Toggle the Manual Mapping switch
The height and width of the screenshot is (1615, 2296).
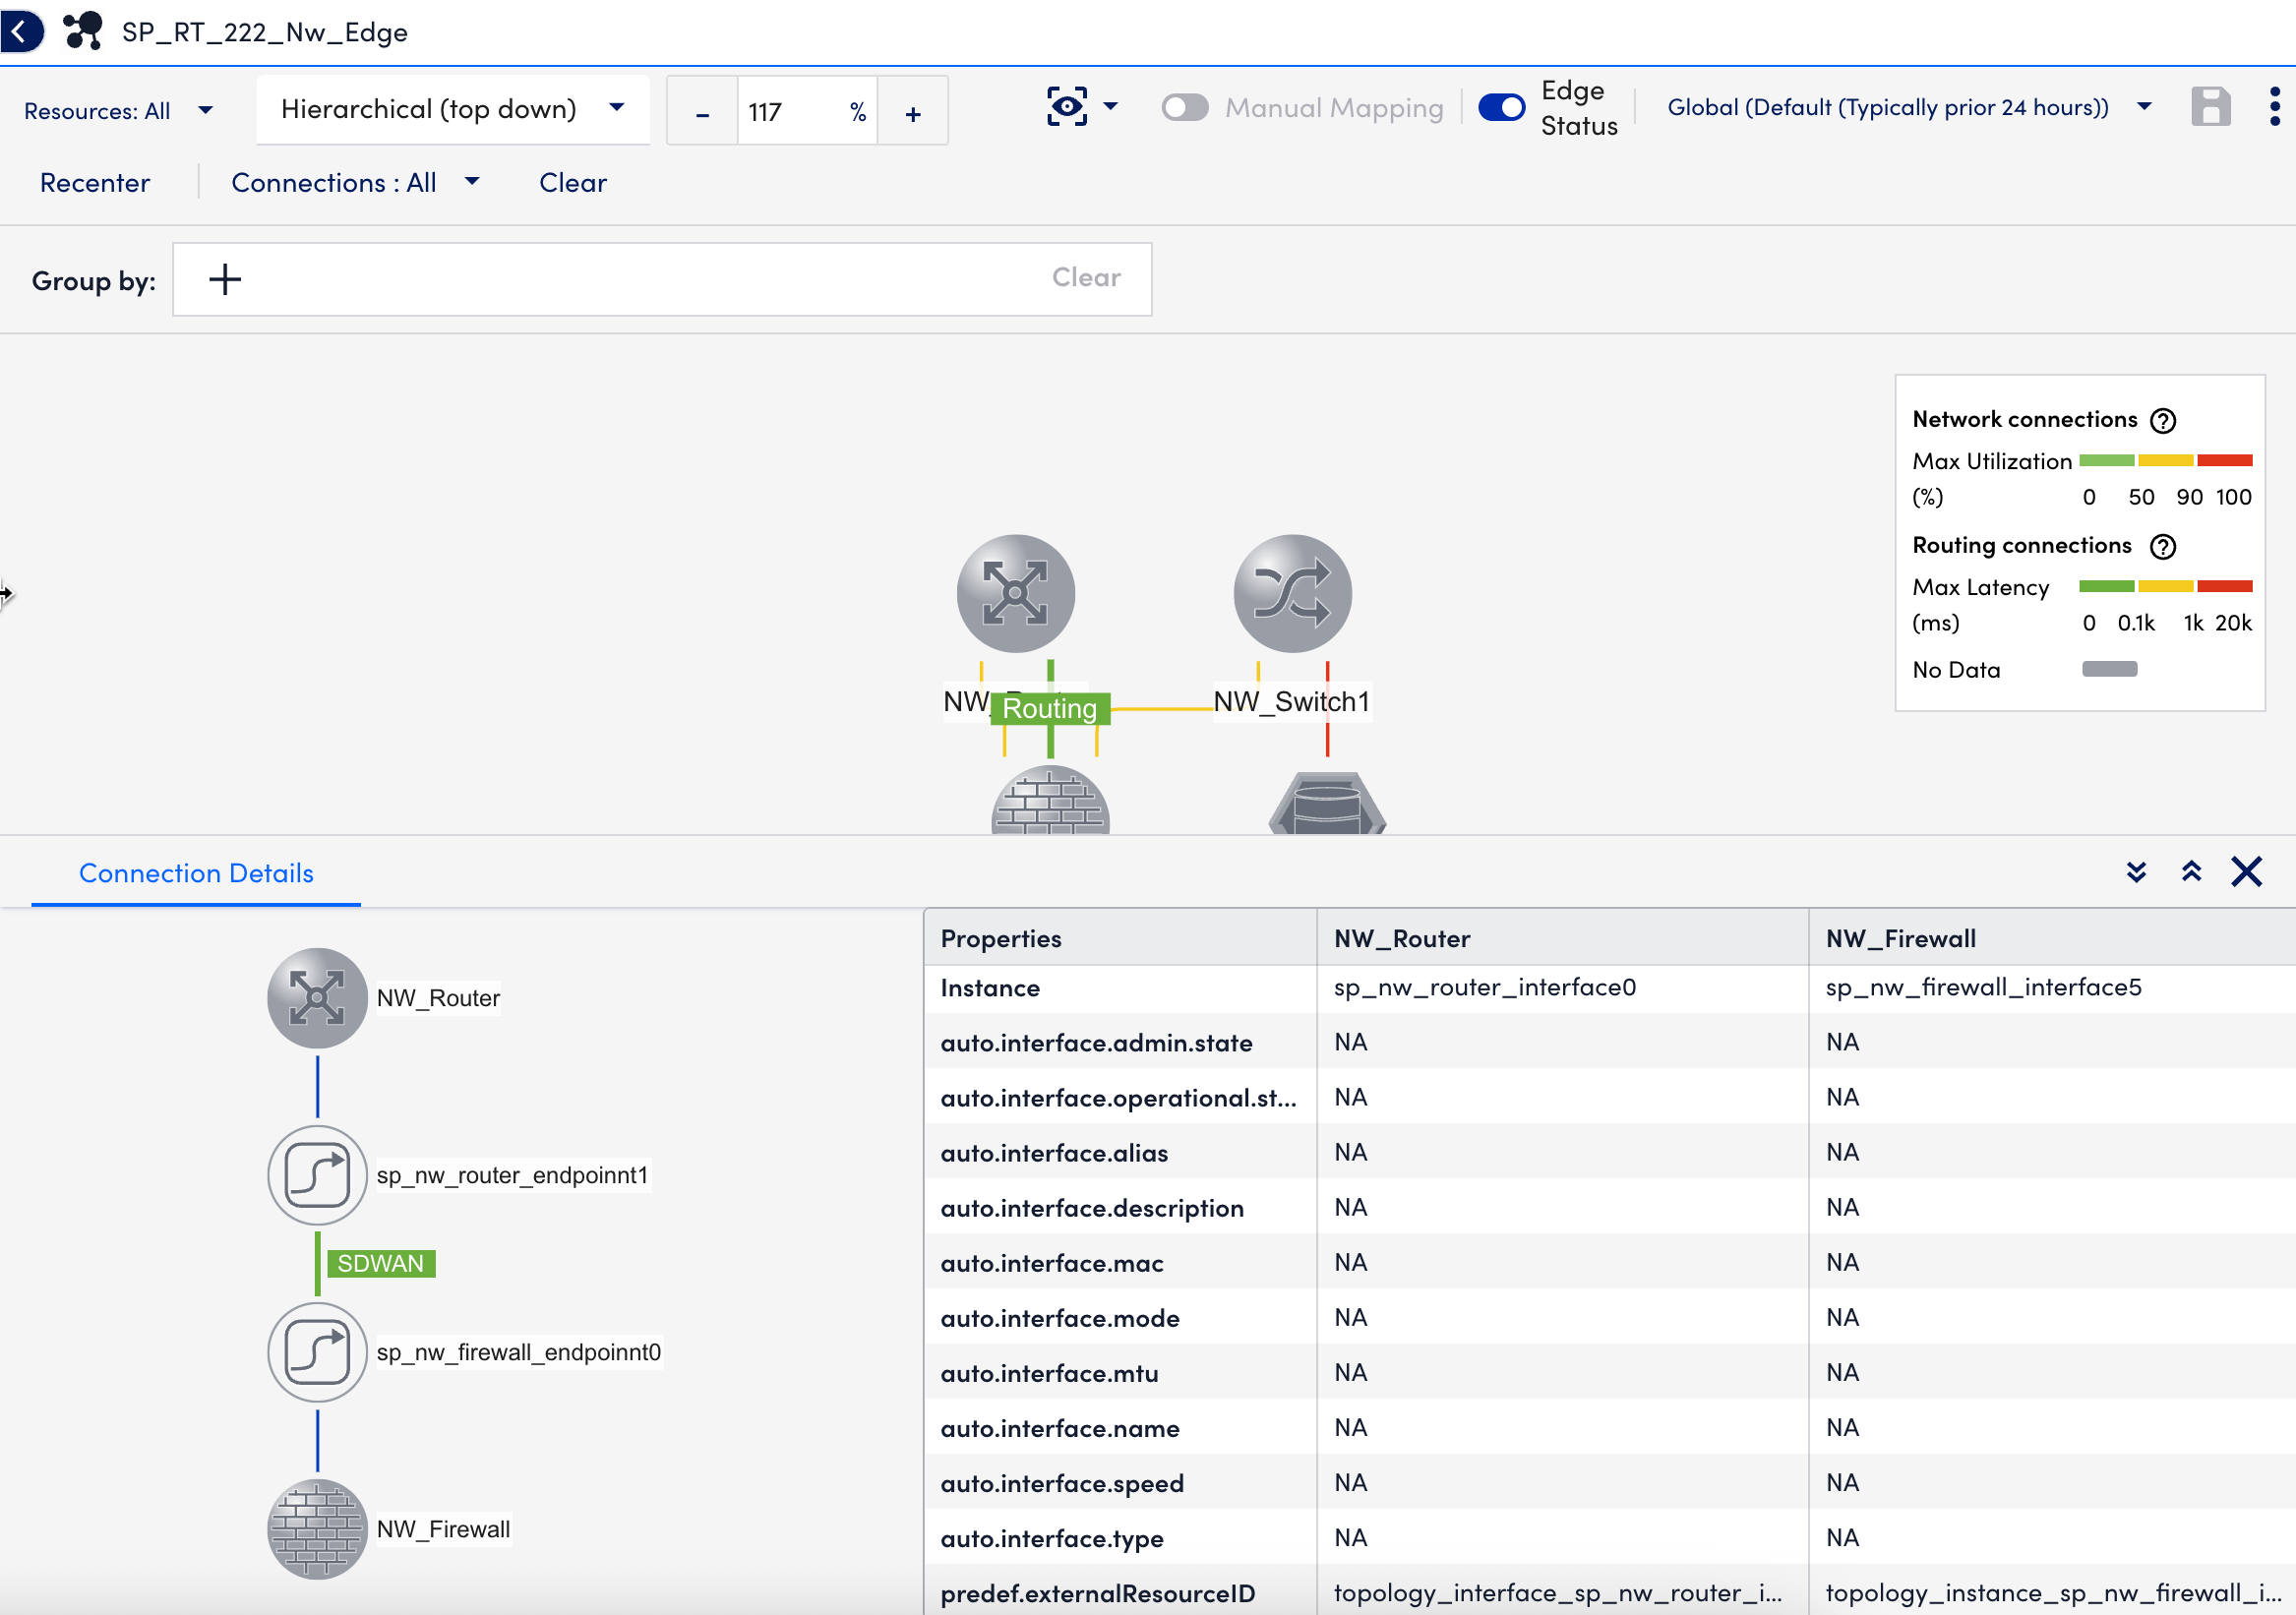(1185, 107)
